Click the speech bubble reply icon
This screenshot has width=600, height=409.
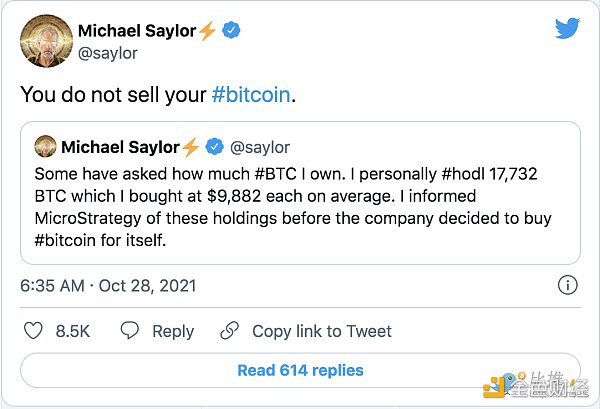pyautogui.click(x=129, y=331)
